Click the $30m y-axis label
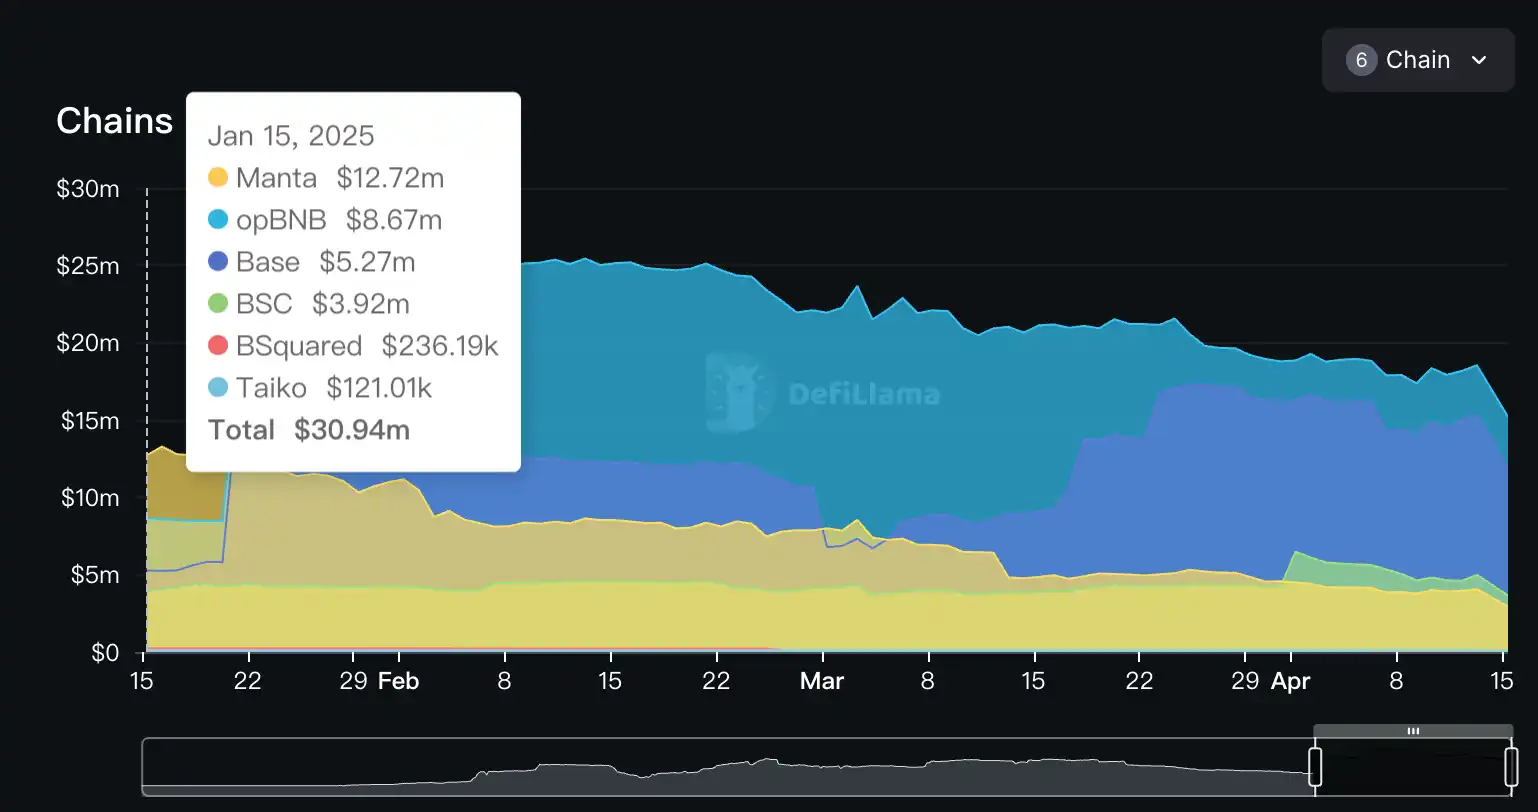This screenshot has width=1538, height=812. [88, 189]
